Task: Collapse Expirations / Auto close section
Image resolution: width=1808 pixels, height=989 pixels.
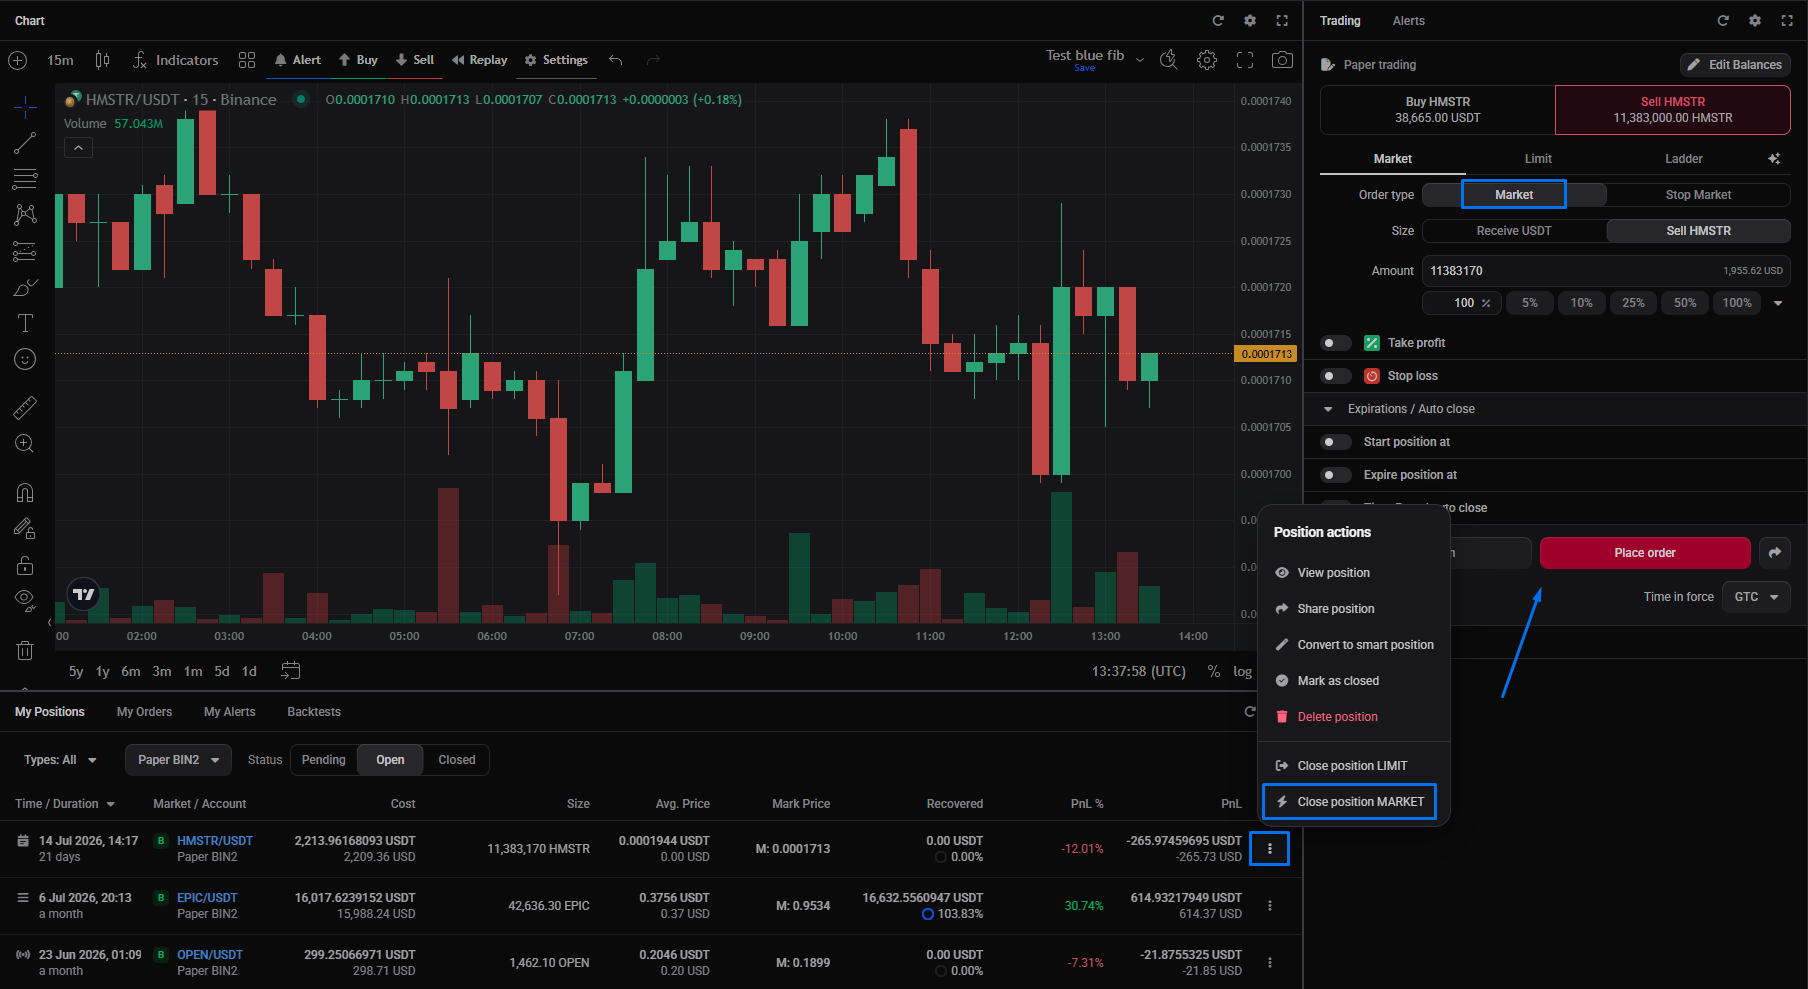Action: [1328, 409]
